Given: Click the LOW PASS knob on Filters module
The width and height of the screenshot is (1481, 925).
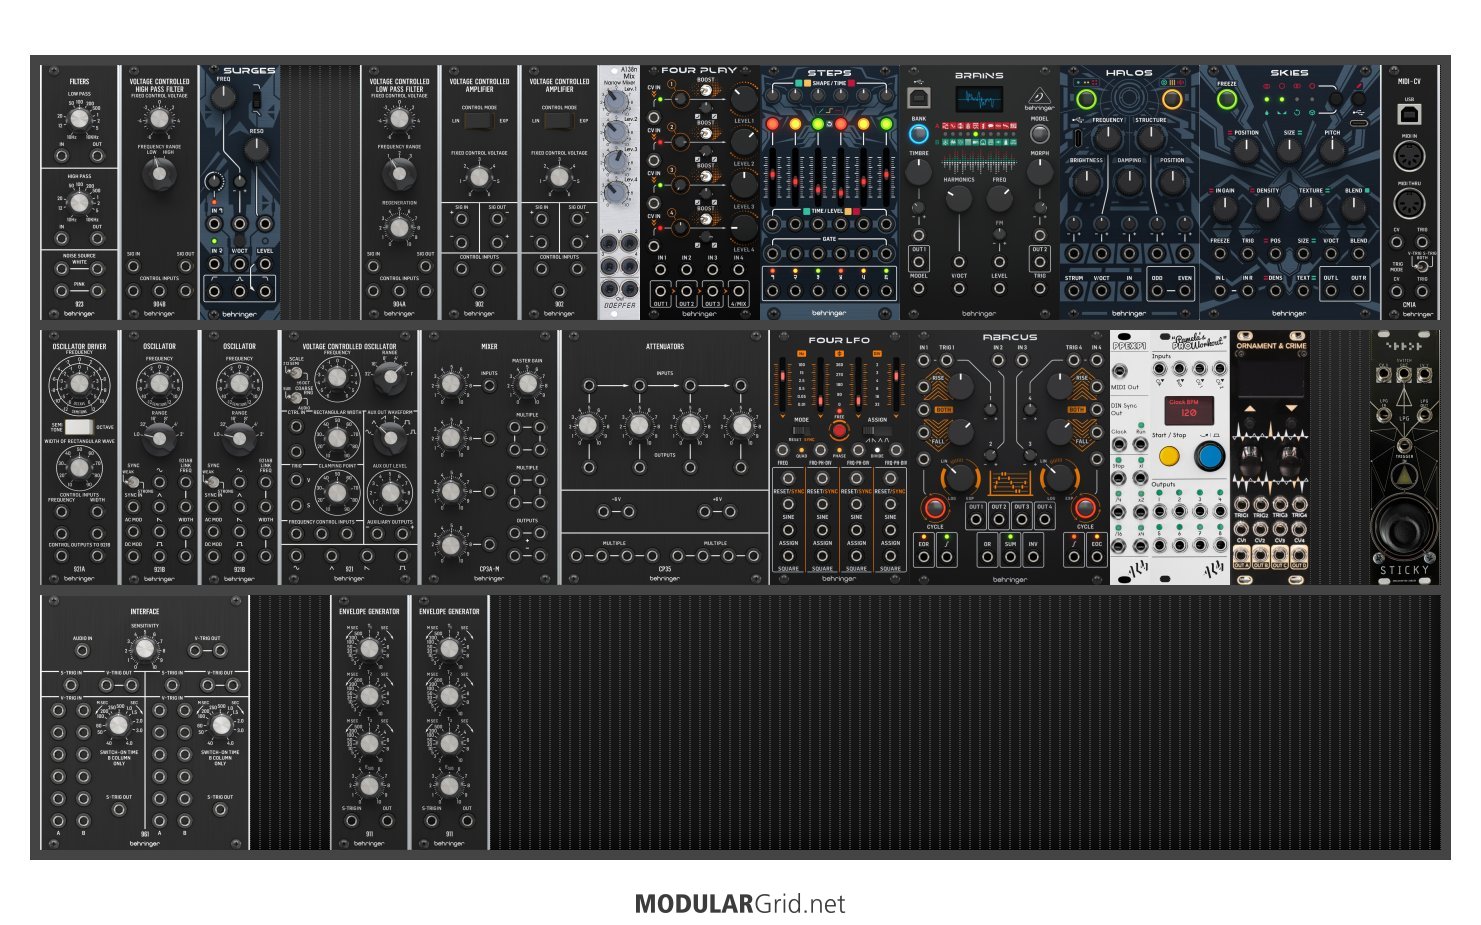Looking at the screenshot, I should click(79, 119).
